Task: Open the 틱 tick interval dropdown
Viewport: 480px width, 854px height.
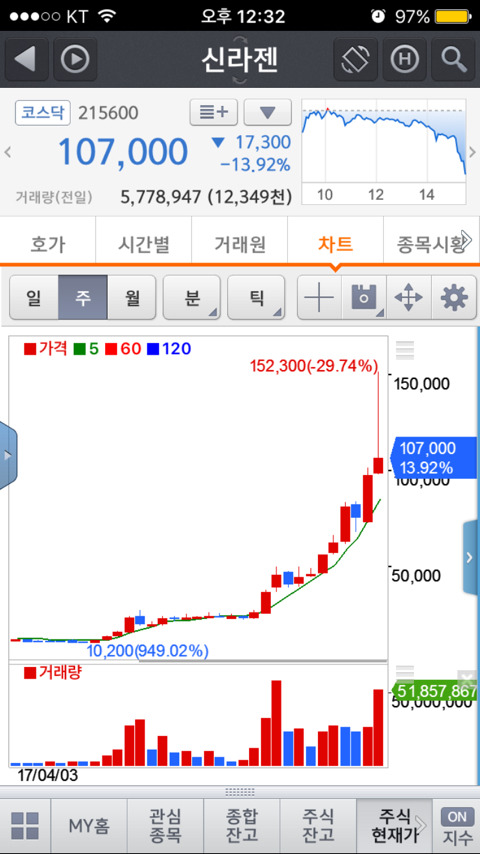Action: [256, 297]
